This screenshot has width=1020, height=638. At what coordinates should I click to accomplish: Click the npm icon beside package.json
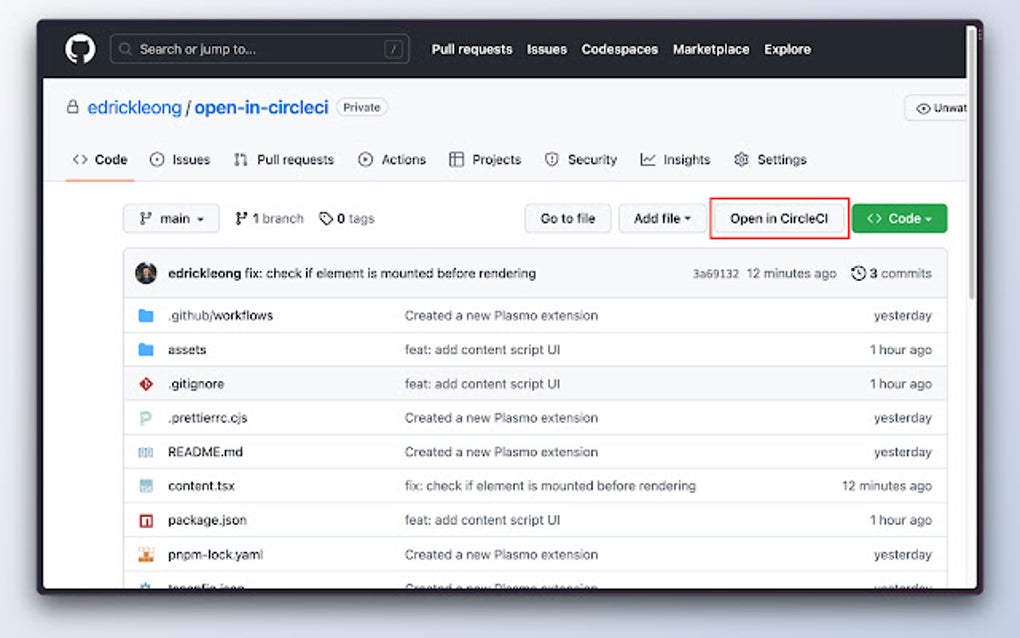146,520
